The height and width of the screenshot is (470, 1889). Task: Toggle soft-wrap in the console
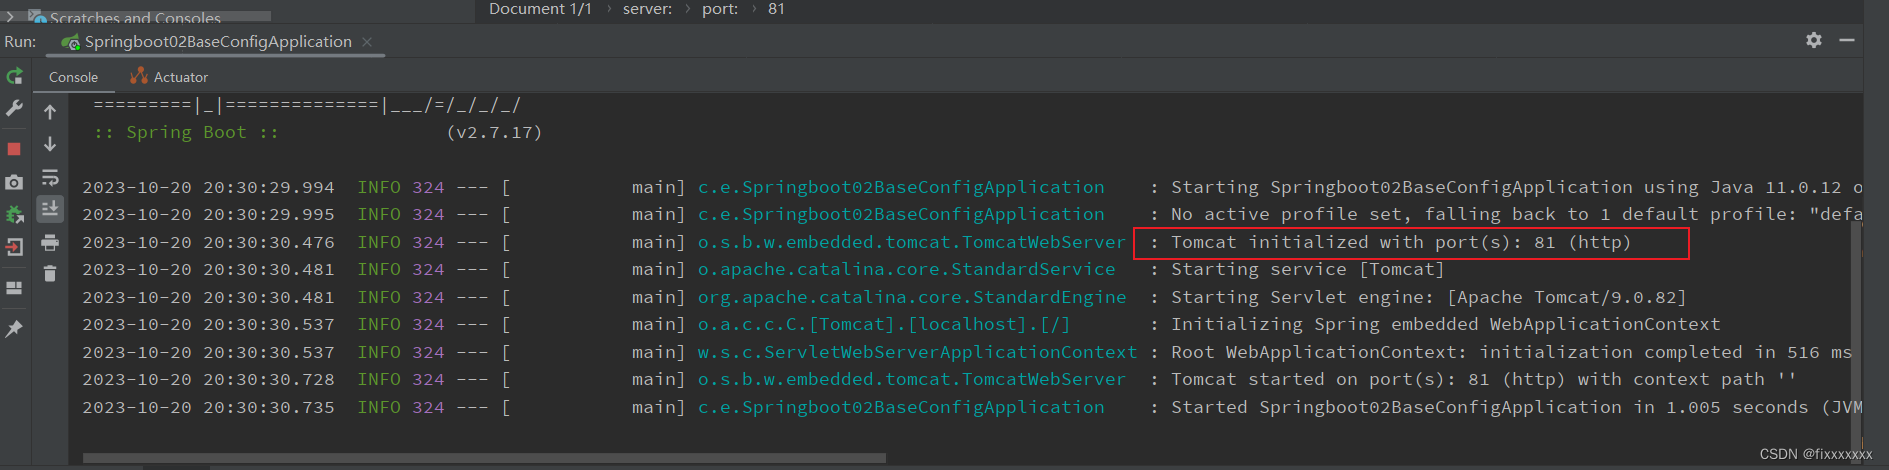point(50,178)
